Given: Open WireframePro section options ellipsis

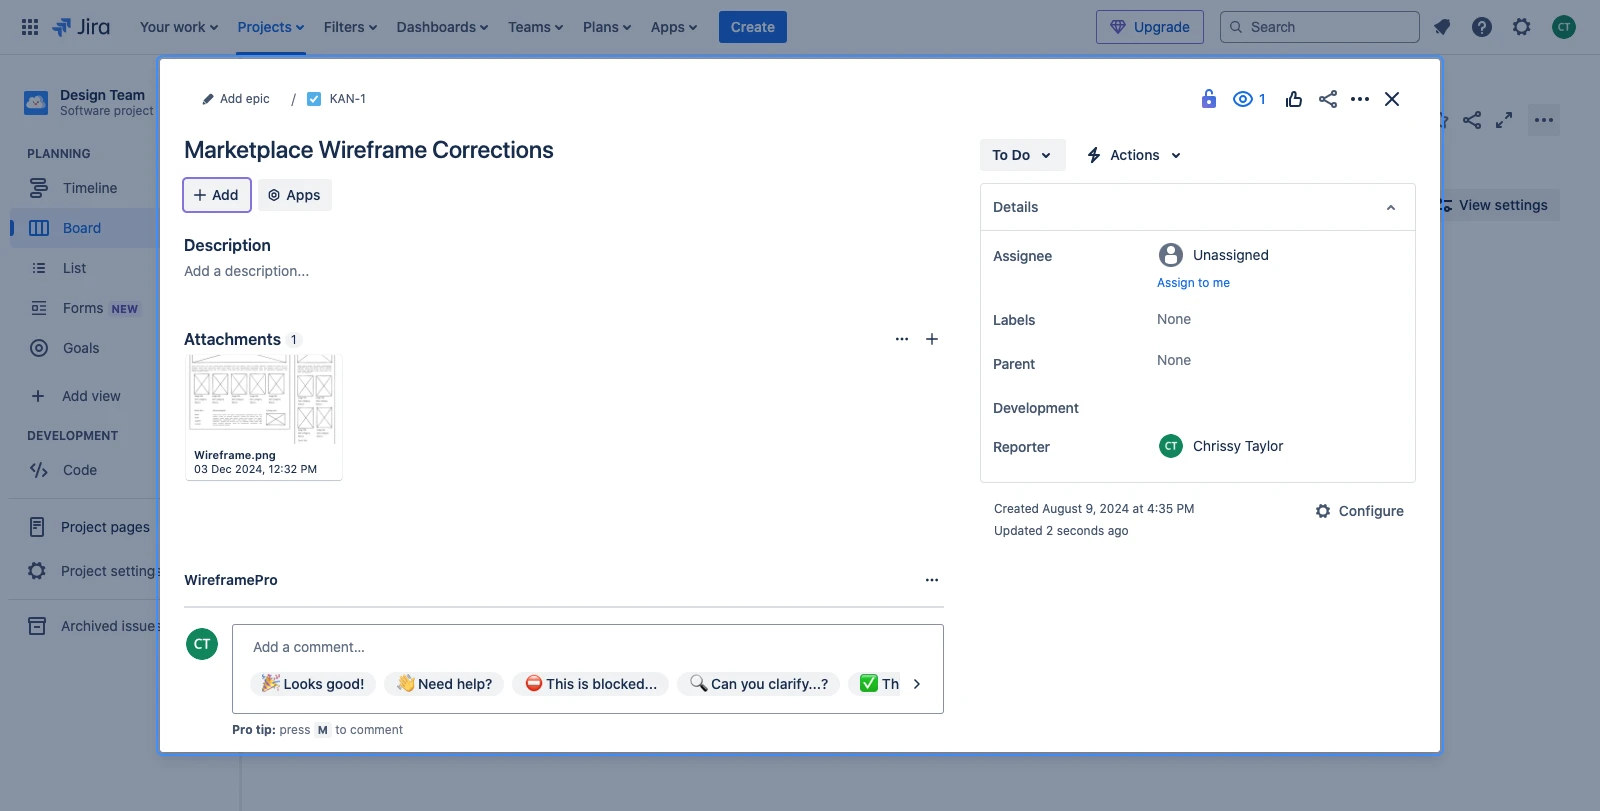Looking at the screenshot, I should click(x=932, y=580).
